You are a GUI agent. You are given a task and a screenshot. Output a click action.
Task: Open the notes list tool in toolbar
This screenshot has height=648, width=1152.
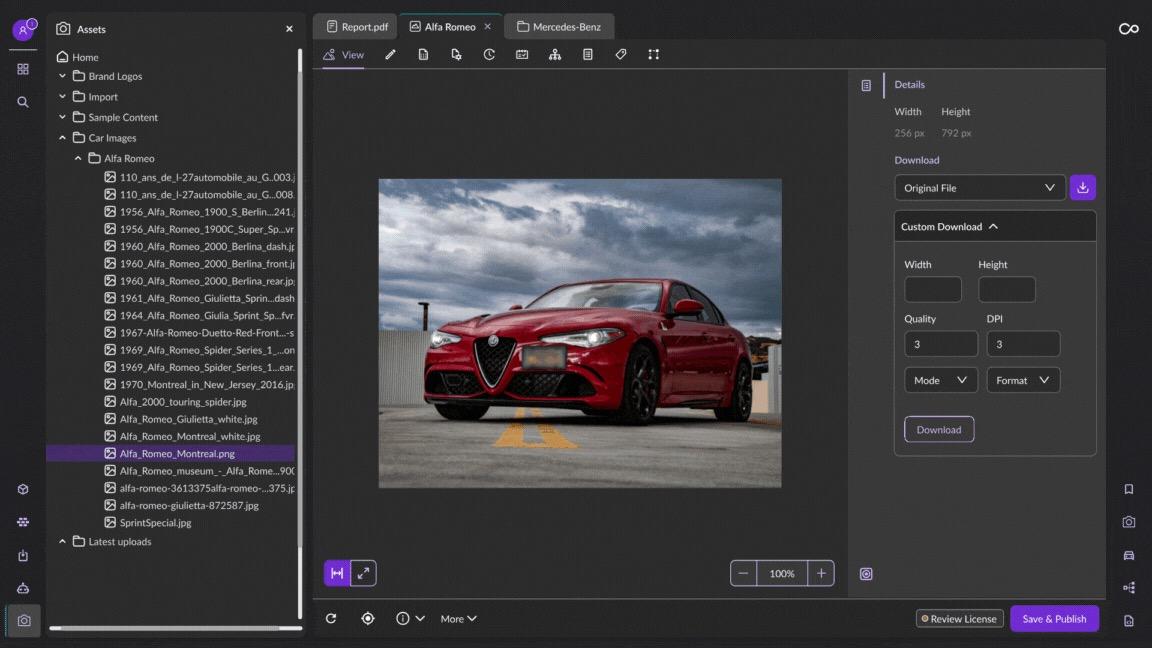[588, 54]
